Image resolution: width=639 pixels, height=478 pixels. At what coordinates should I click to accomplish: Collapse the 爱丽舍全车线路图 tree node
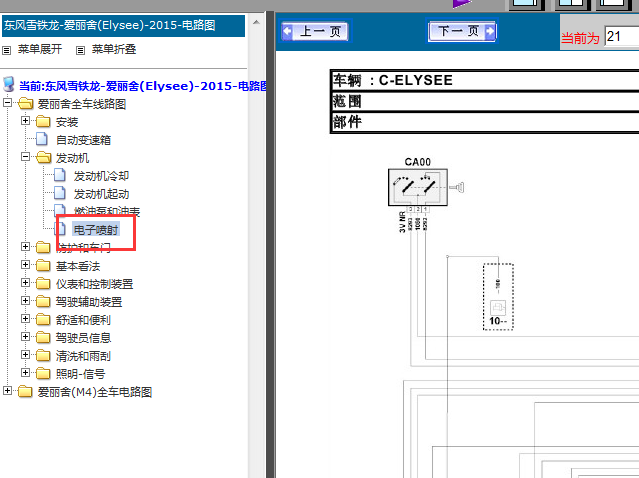point(7,103)
